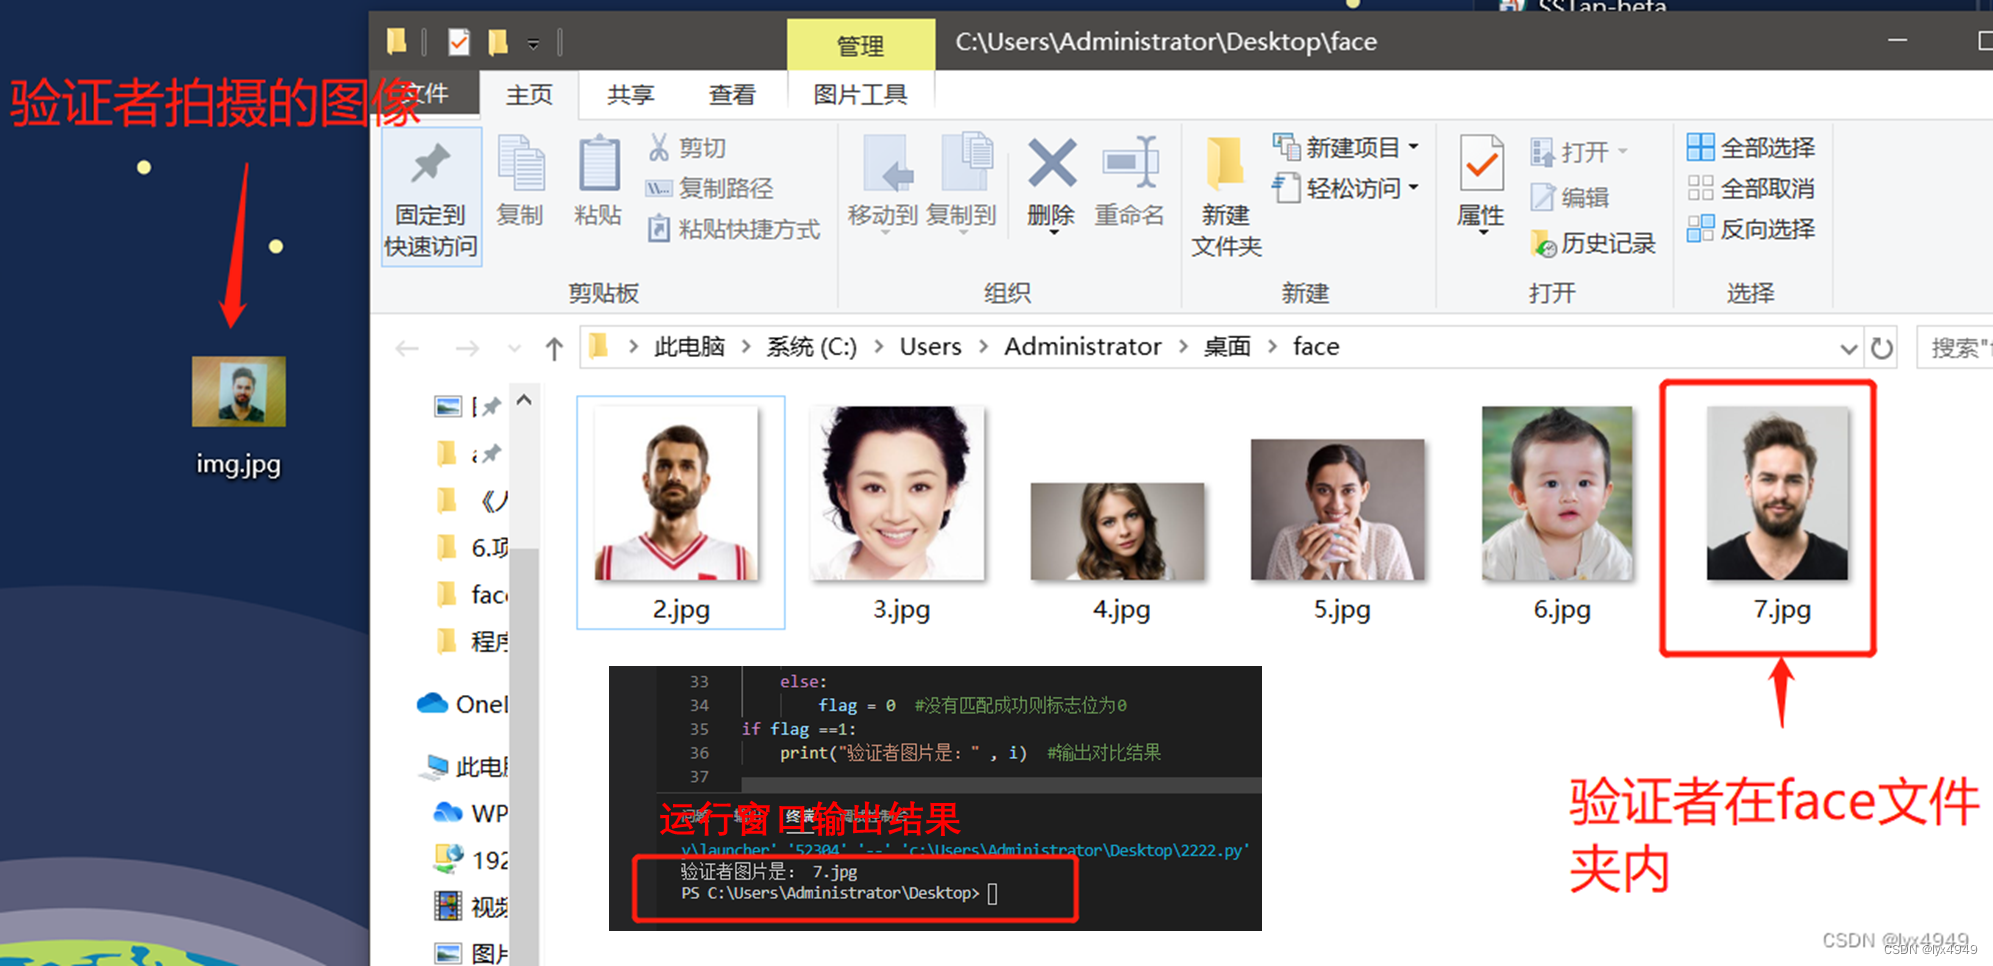Screen dimensions: 1993x966
Task: Select the 程序 folder in navigation pane
Action: (470, 640)
